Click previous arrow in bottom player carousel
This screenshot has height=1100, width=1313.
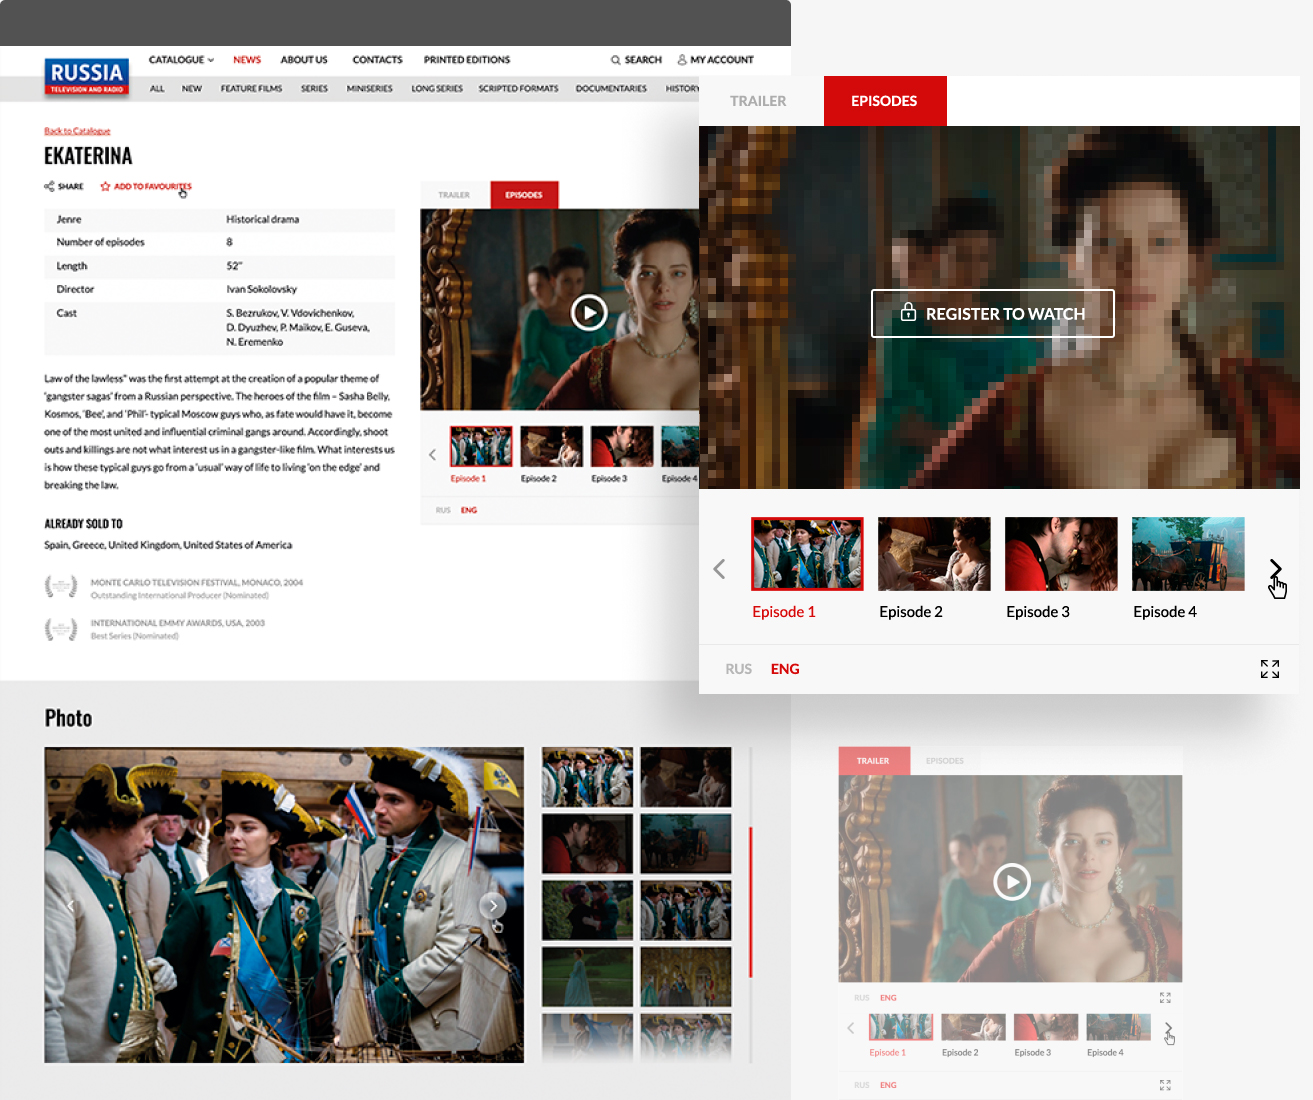point(851,1028)
